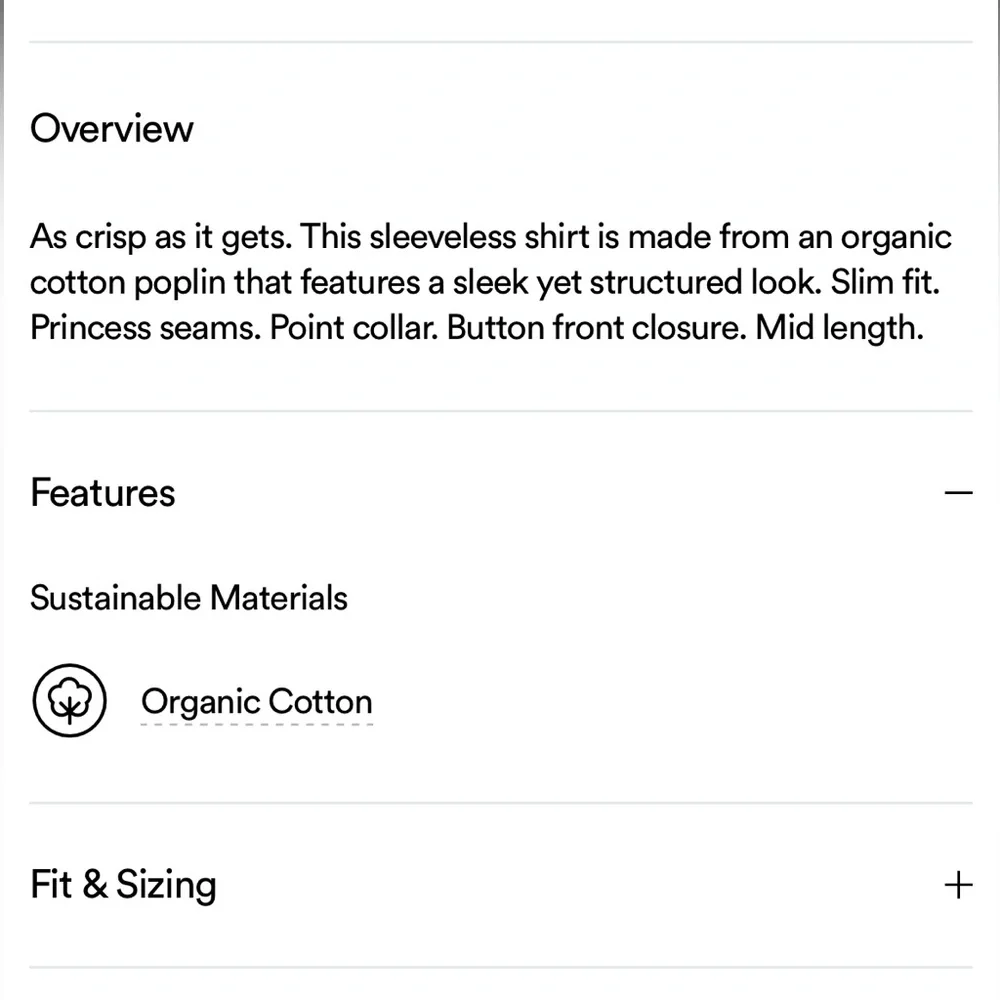Open the Organic Cotton dotted-underline link
The width and height of the screenshot is (1000, 1000).
click(257, 702)
